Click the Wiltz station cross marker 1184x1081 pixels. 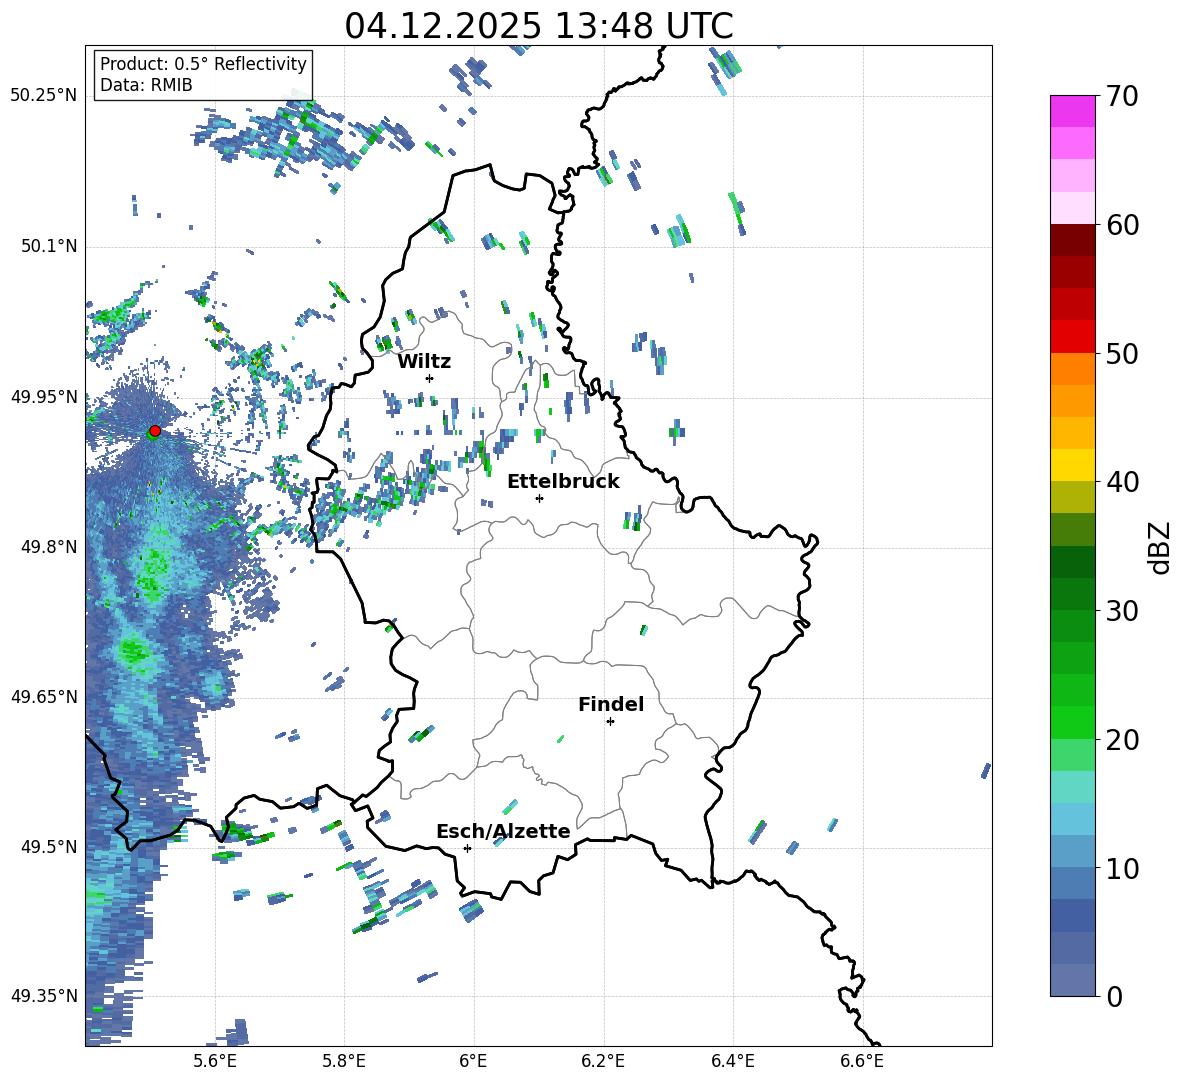[x=430, y=378]
